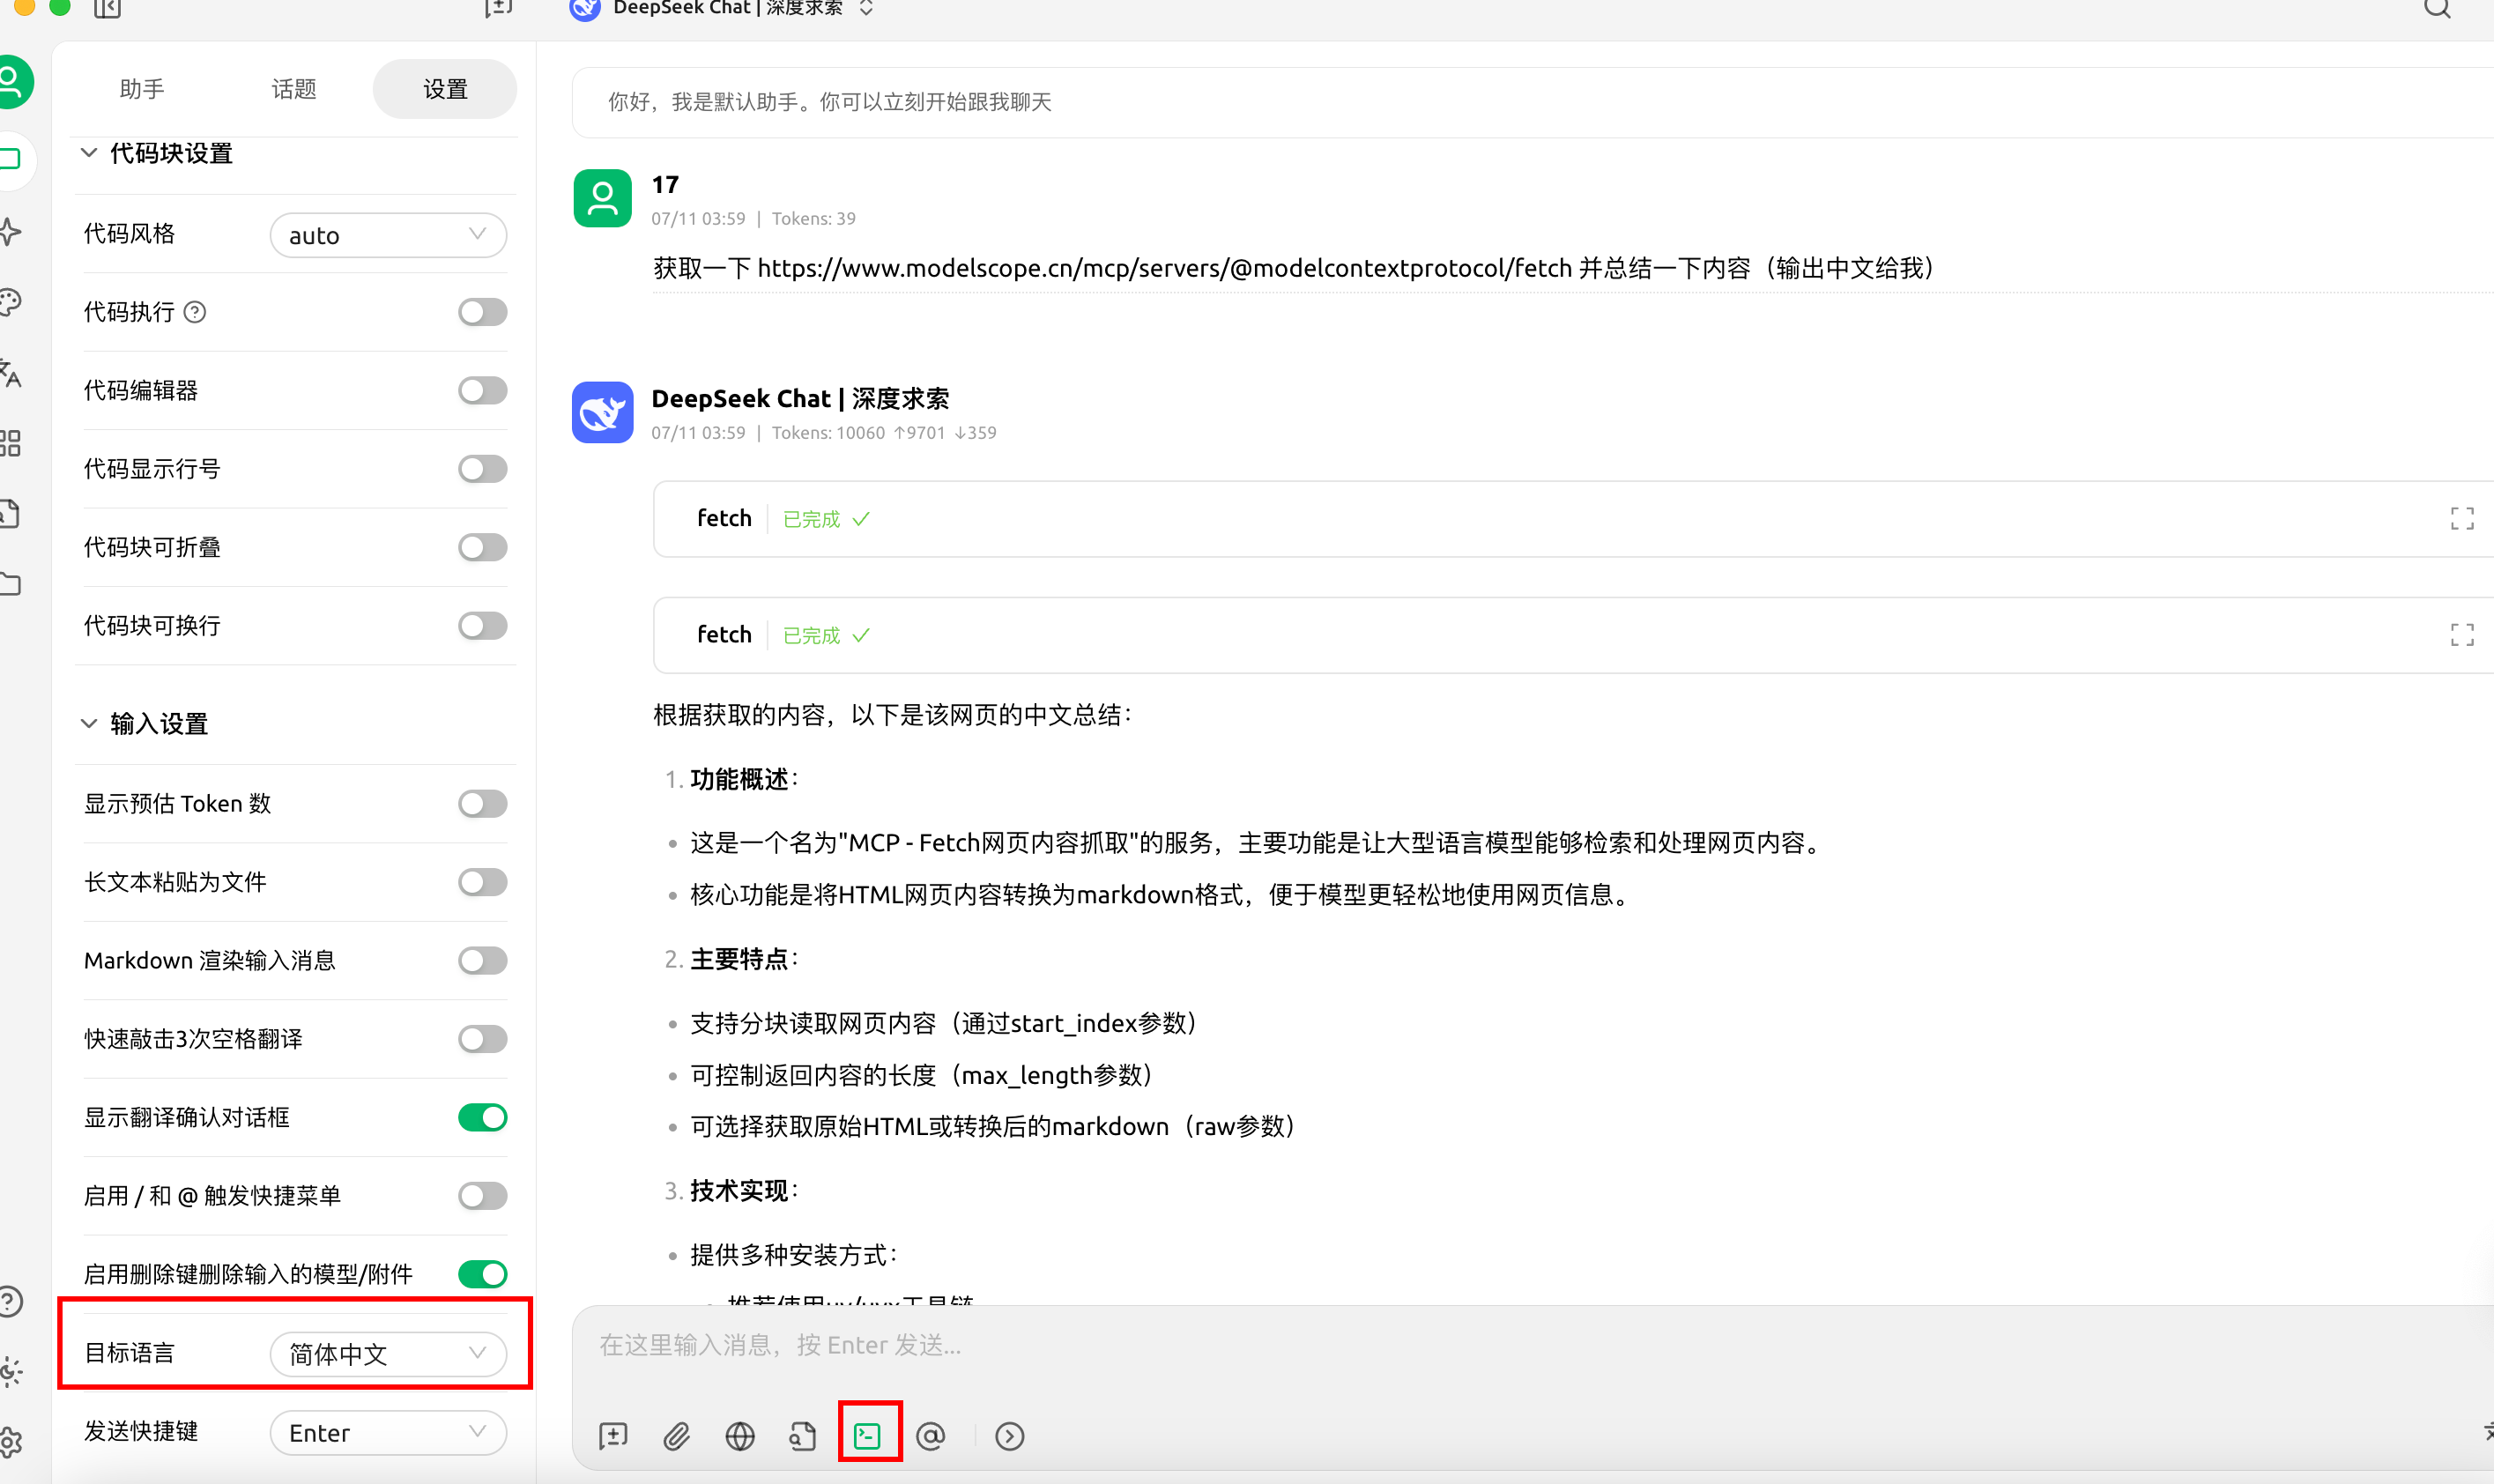
Task: Open the agents sparkle icon in sidebar
Action: tap(10, 232)
